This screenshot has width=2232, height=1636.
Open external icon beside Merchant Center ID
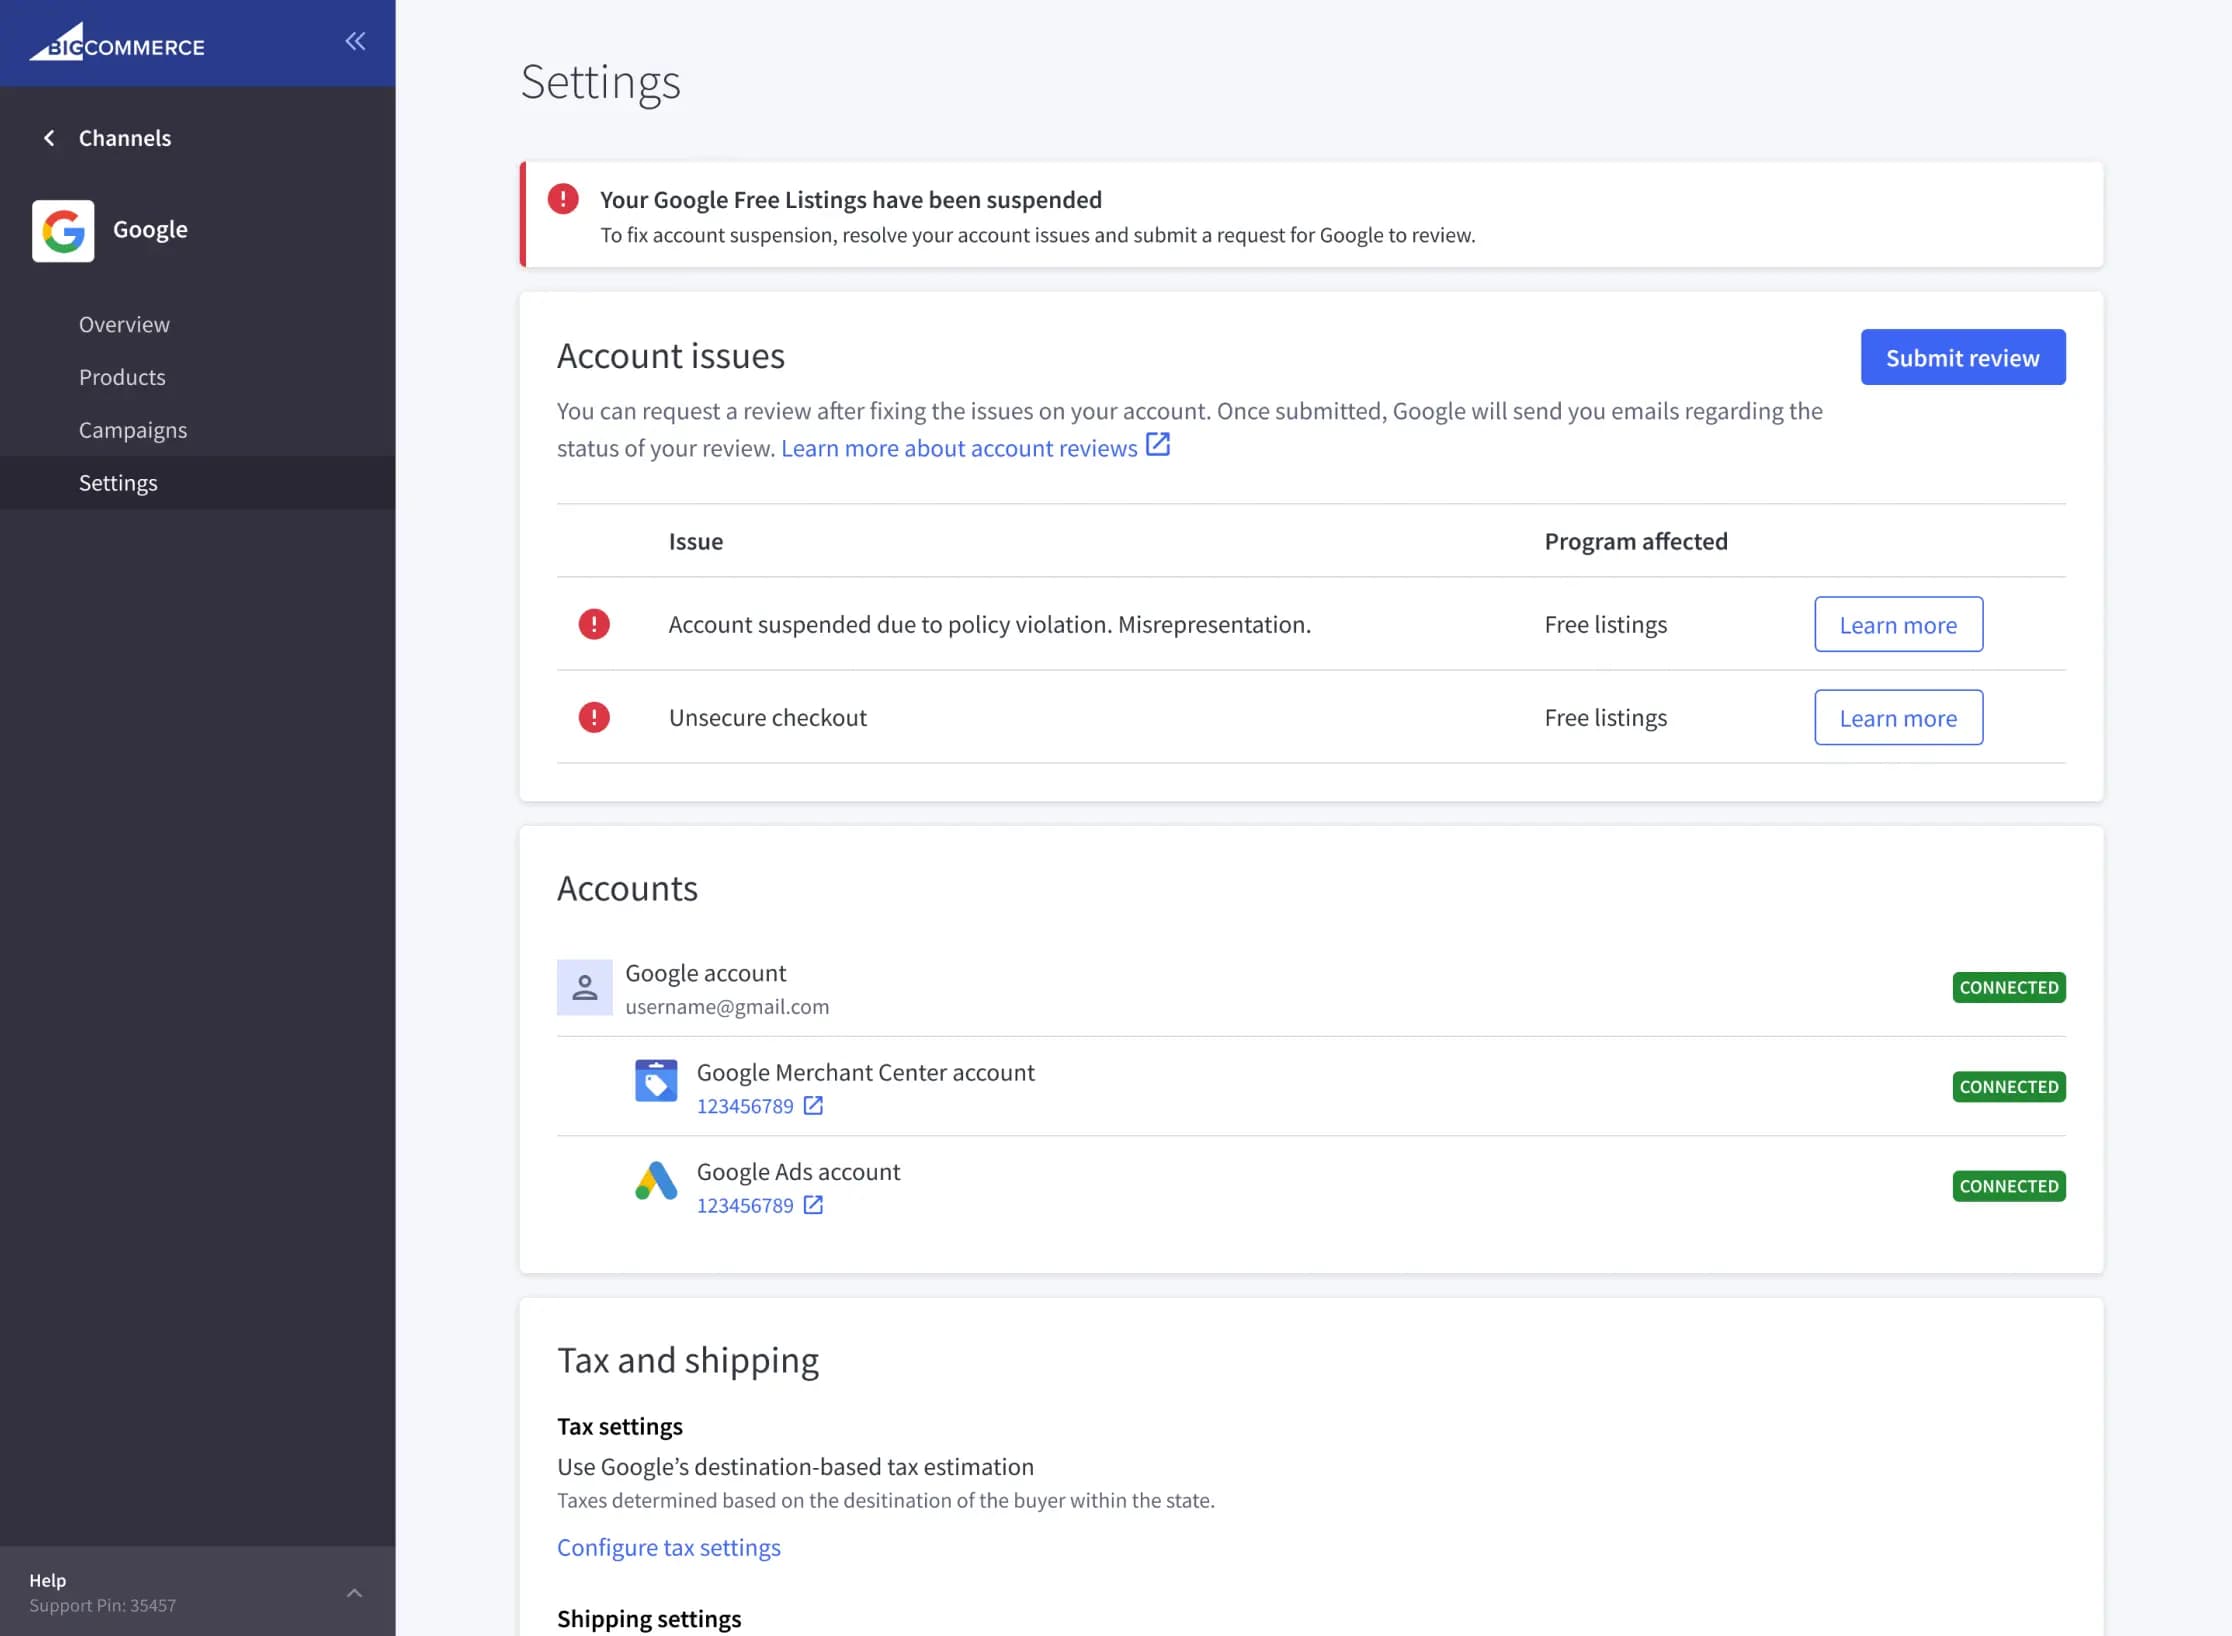(x=813, y=1105)
